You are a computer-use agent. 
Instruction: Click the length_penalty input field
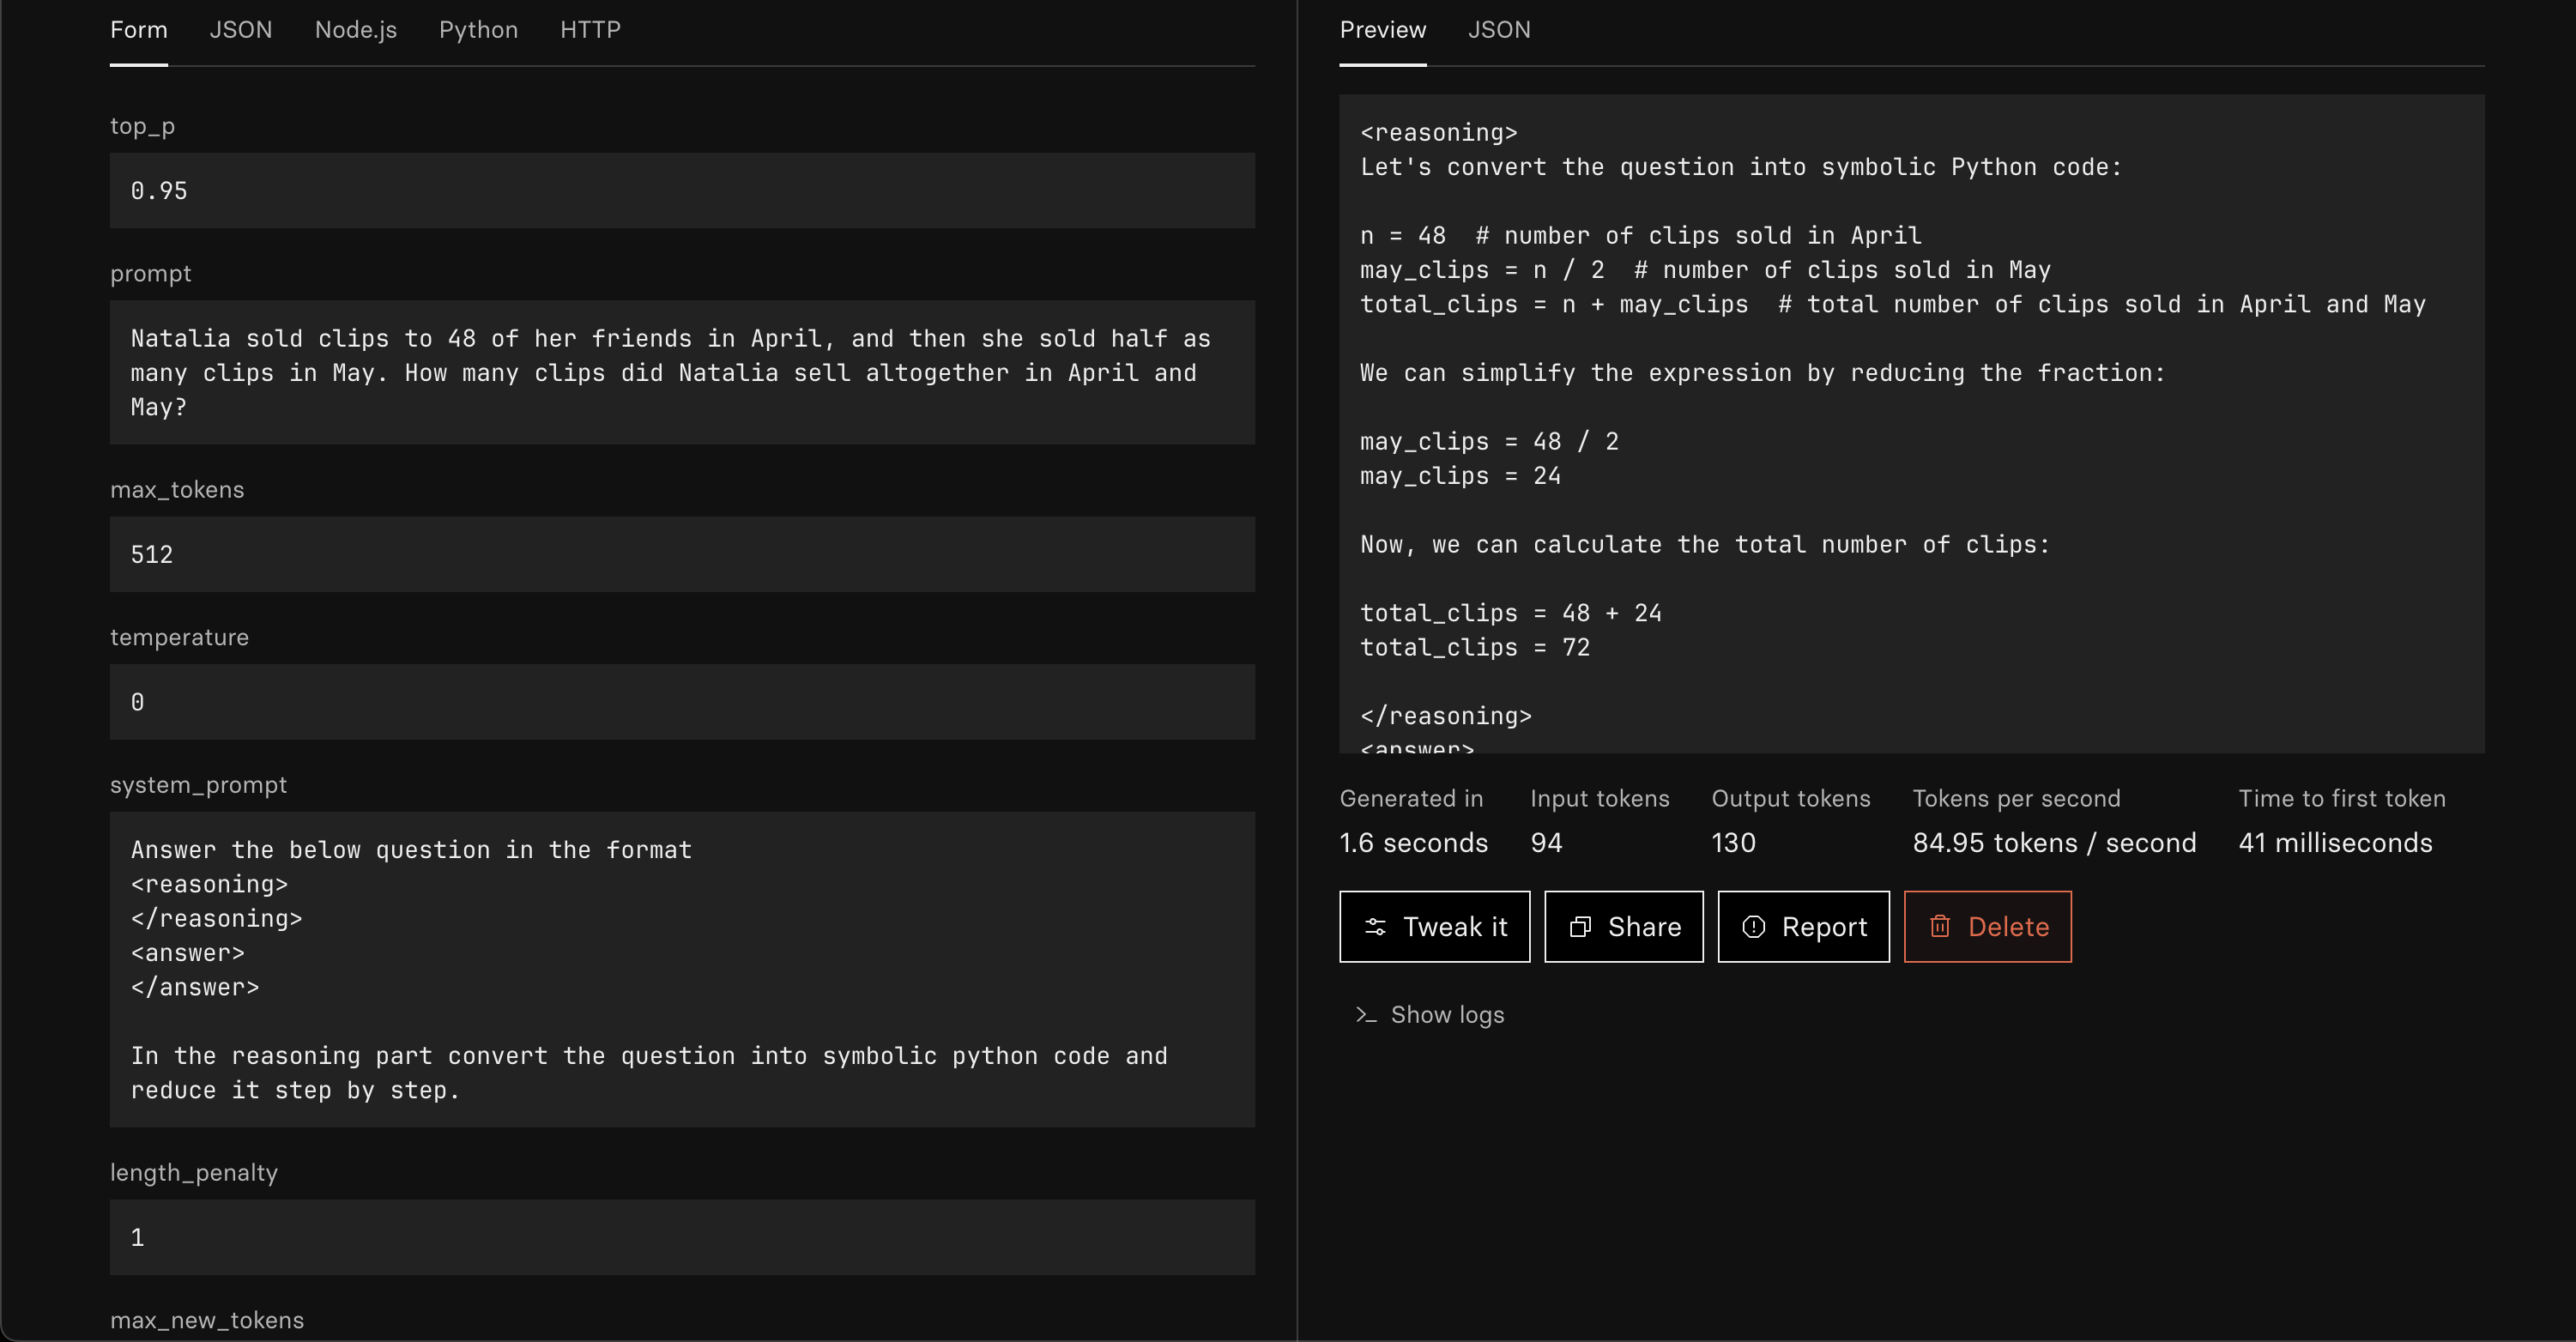(x=682, y=1237)
